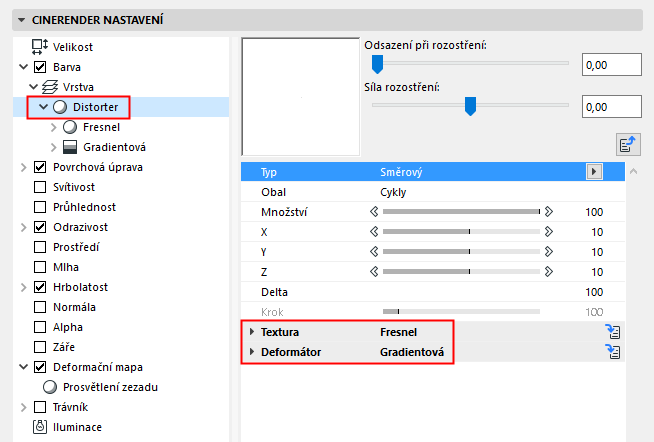Collapse the Deformační mapa node

[24, 367]
